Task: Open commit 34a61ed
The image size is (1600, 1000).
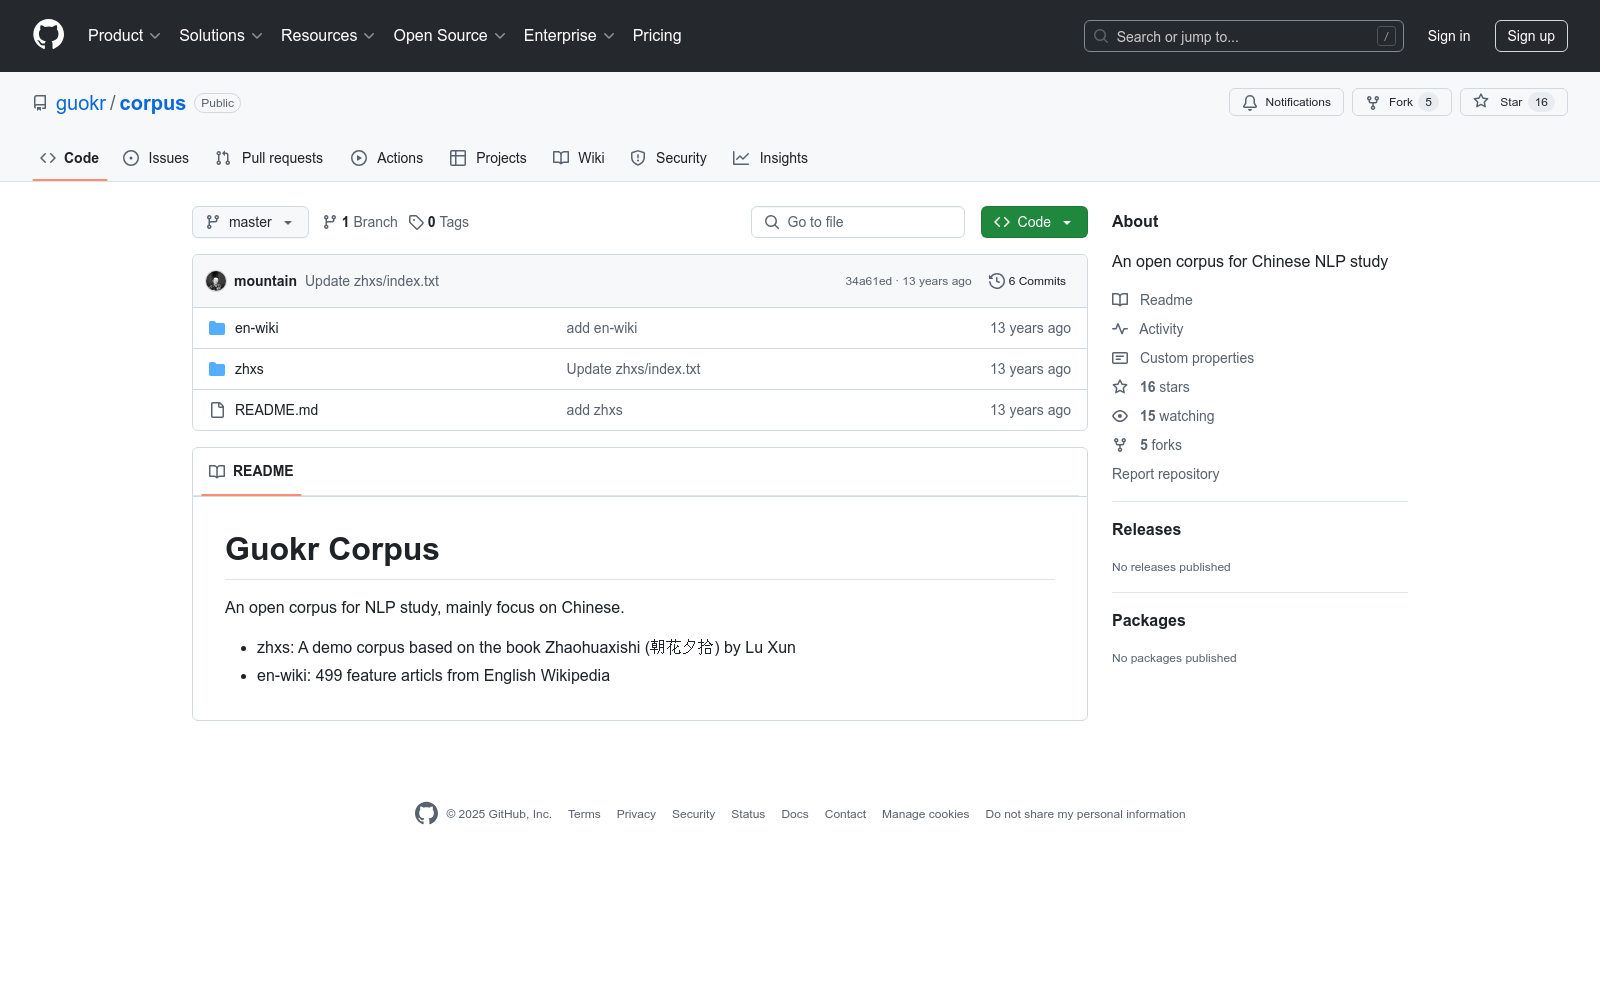Action: tap(868, 281)
